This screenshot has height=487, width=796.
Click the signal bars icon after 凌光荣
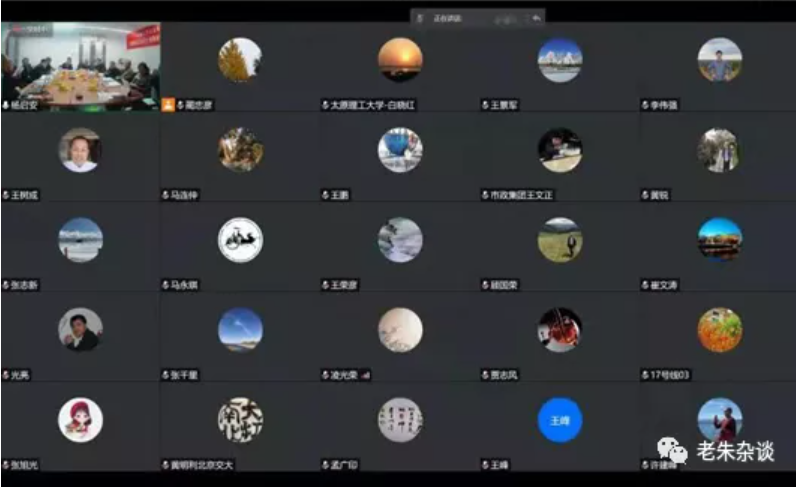tap(365, 375)
